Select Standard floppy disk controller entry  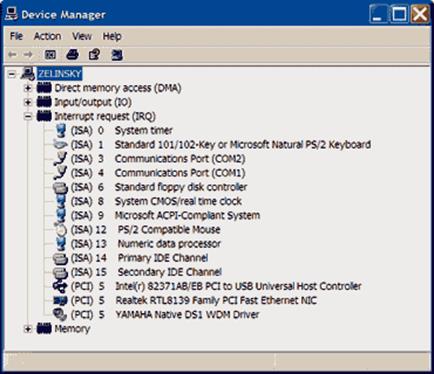tap(181, 187)
